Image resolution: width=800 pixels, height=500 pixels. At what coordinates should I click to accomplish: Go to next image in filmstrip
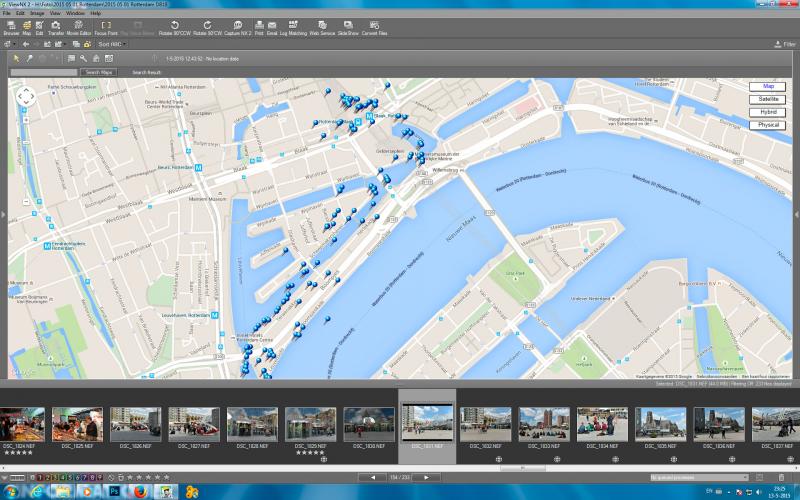coord(427,478)
